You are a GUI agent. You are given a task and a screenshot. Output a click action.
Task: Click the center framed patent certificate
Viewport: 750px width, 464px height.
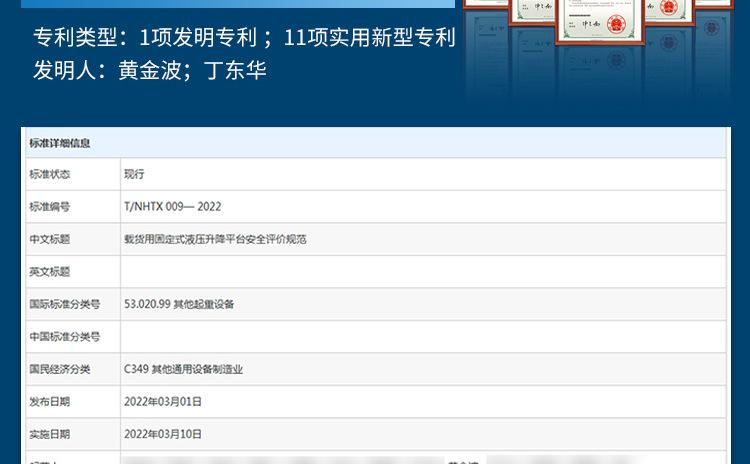600,20
